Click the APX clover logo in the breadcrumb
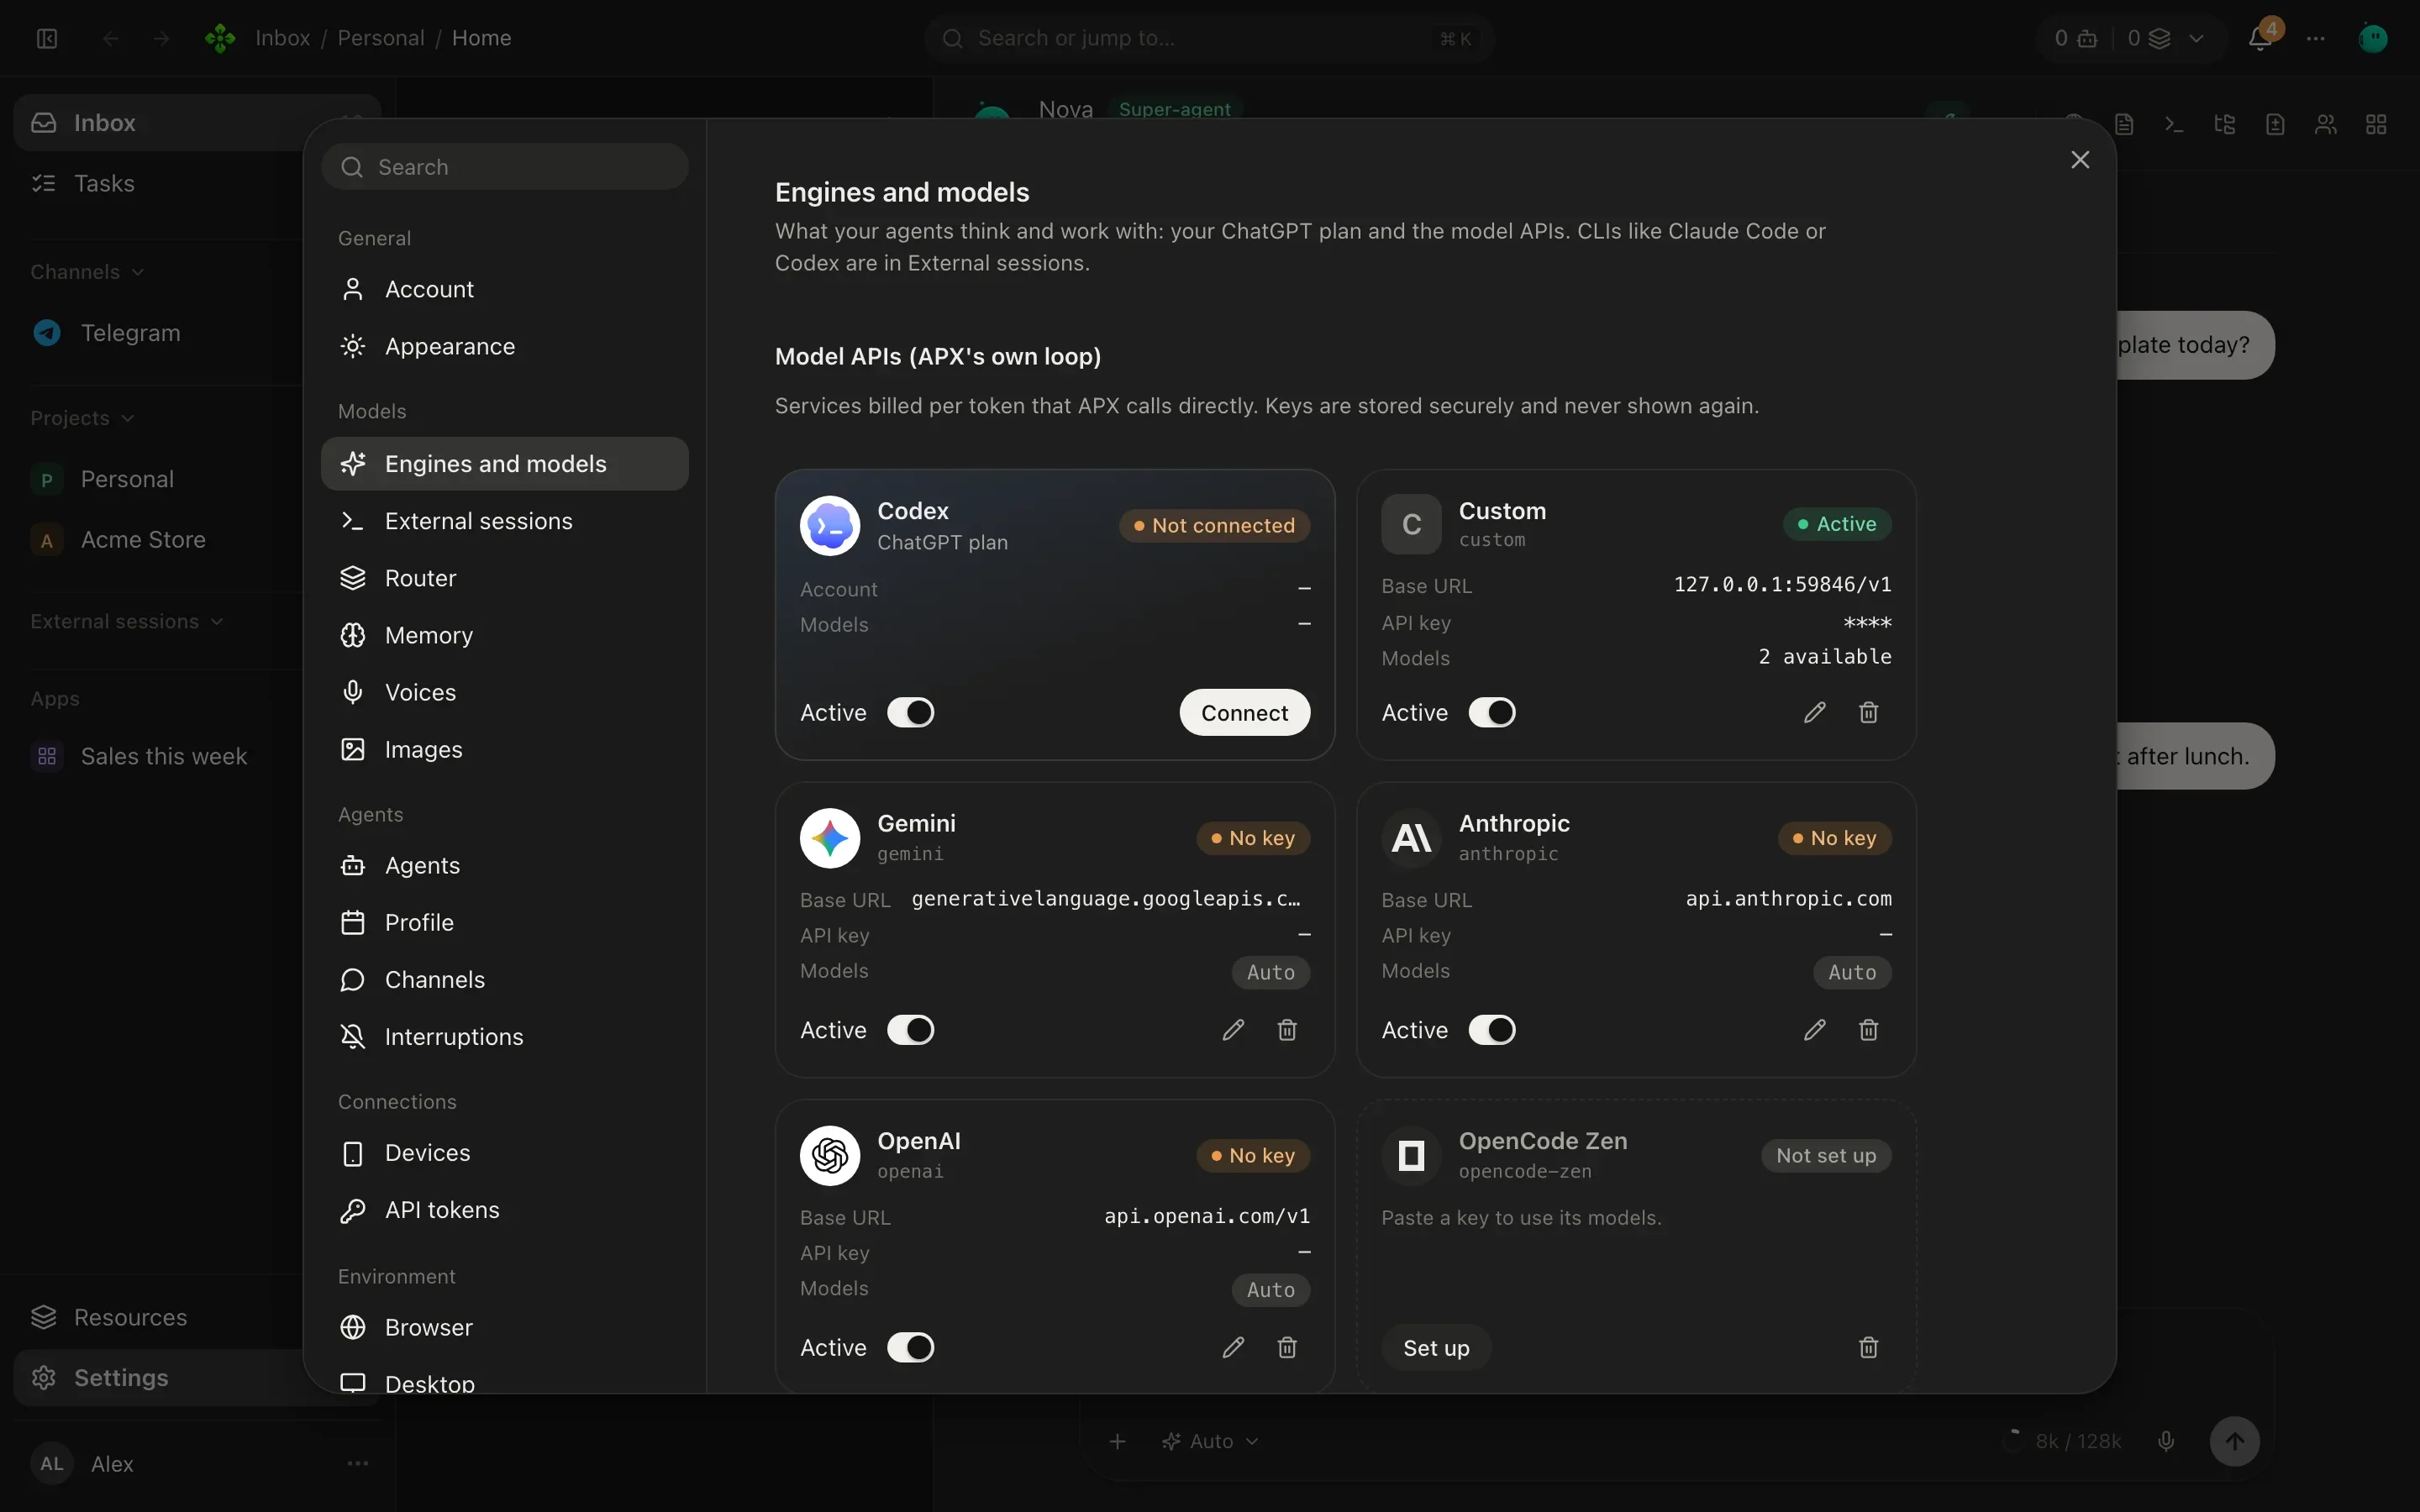 220,38
